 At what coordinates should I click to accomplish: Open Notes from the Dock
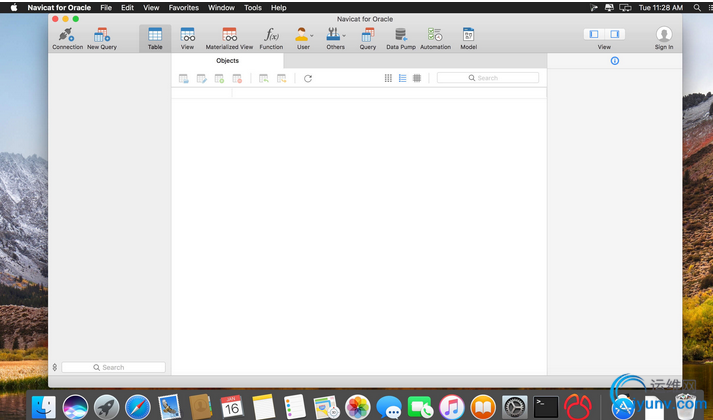[263, 406]
